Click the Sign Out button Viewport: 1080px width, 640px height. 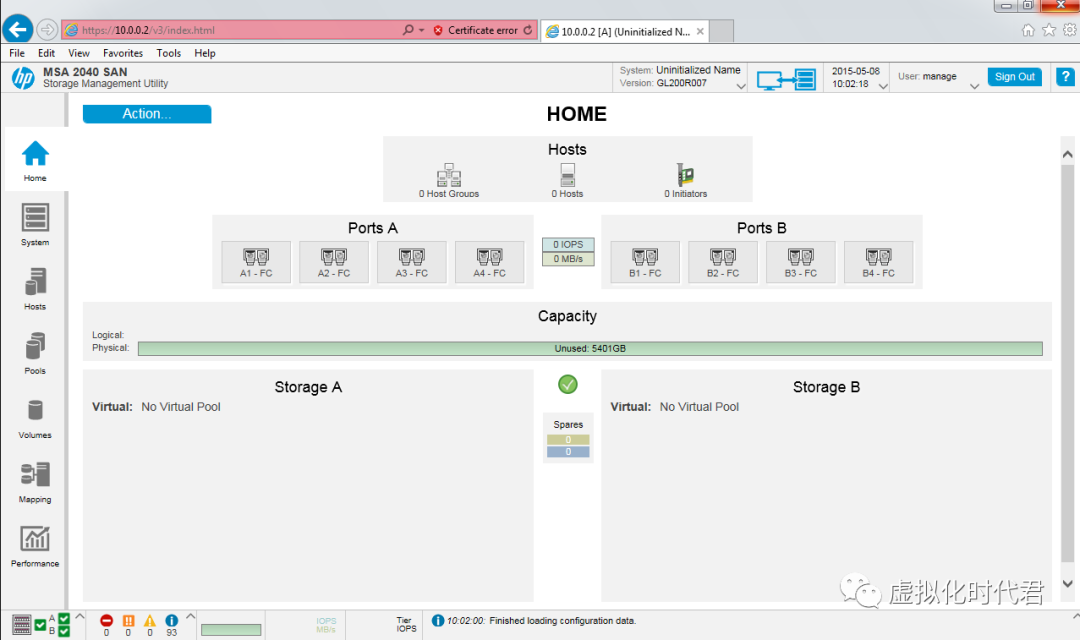point(1015,76)
